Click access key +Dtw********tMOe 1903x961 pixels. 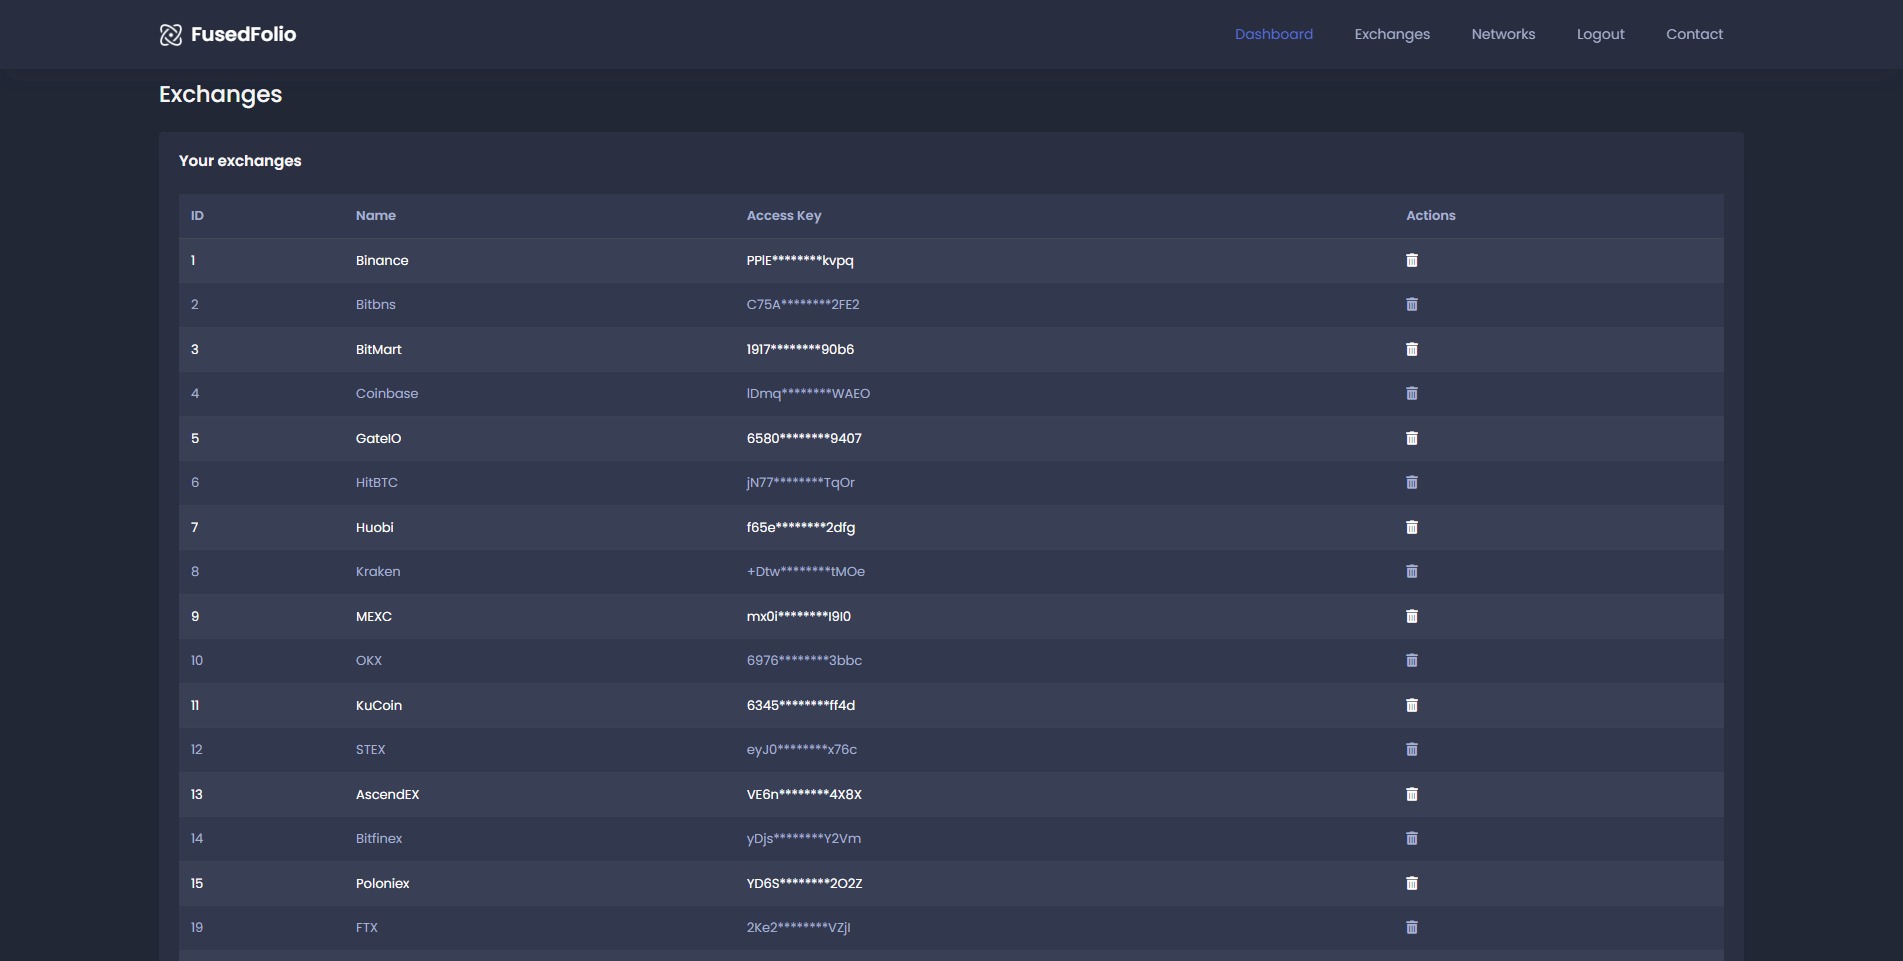tap(806, 572)
